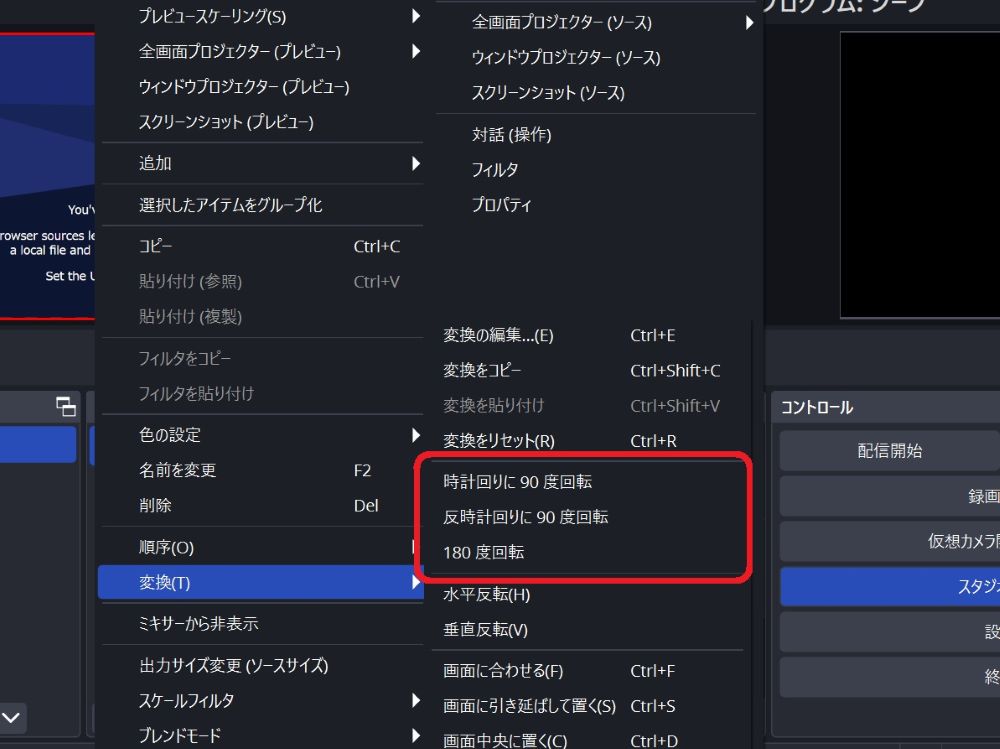
Task: Select 変換をリセット(R)
Action: click(588, 440)
